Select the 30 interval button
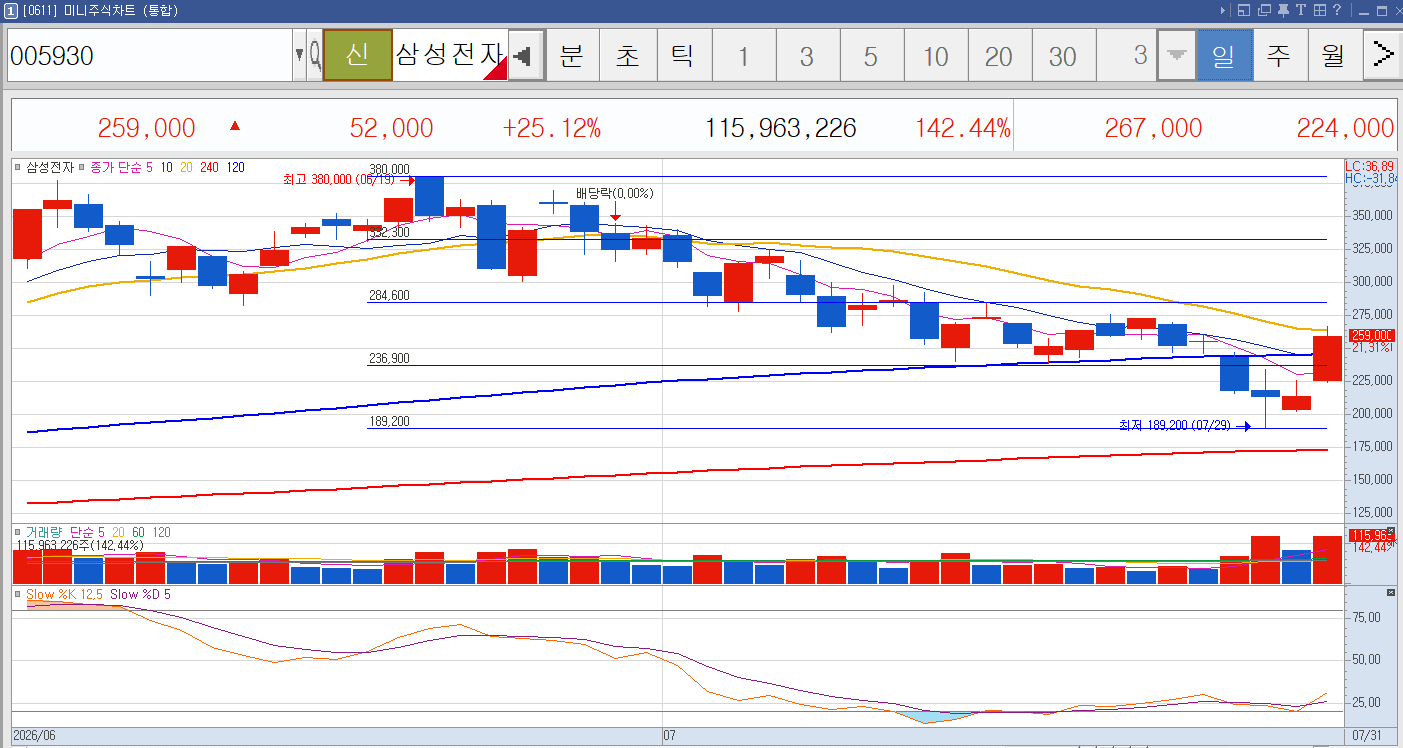Viewport: 1403px width, 748px height. pos(1063,56)
